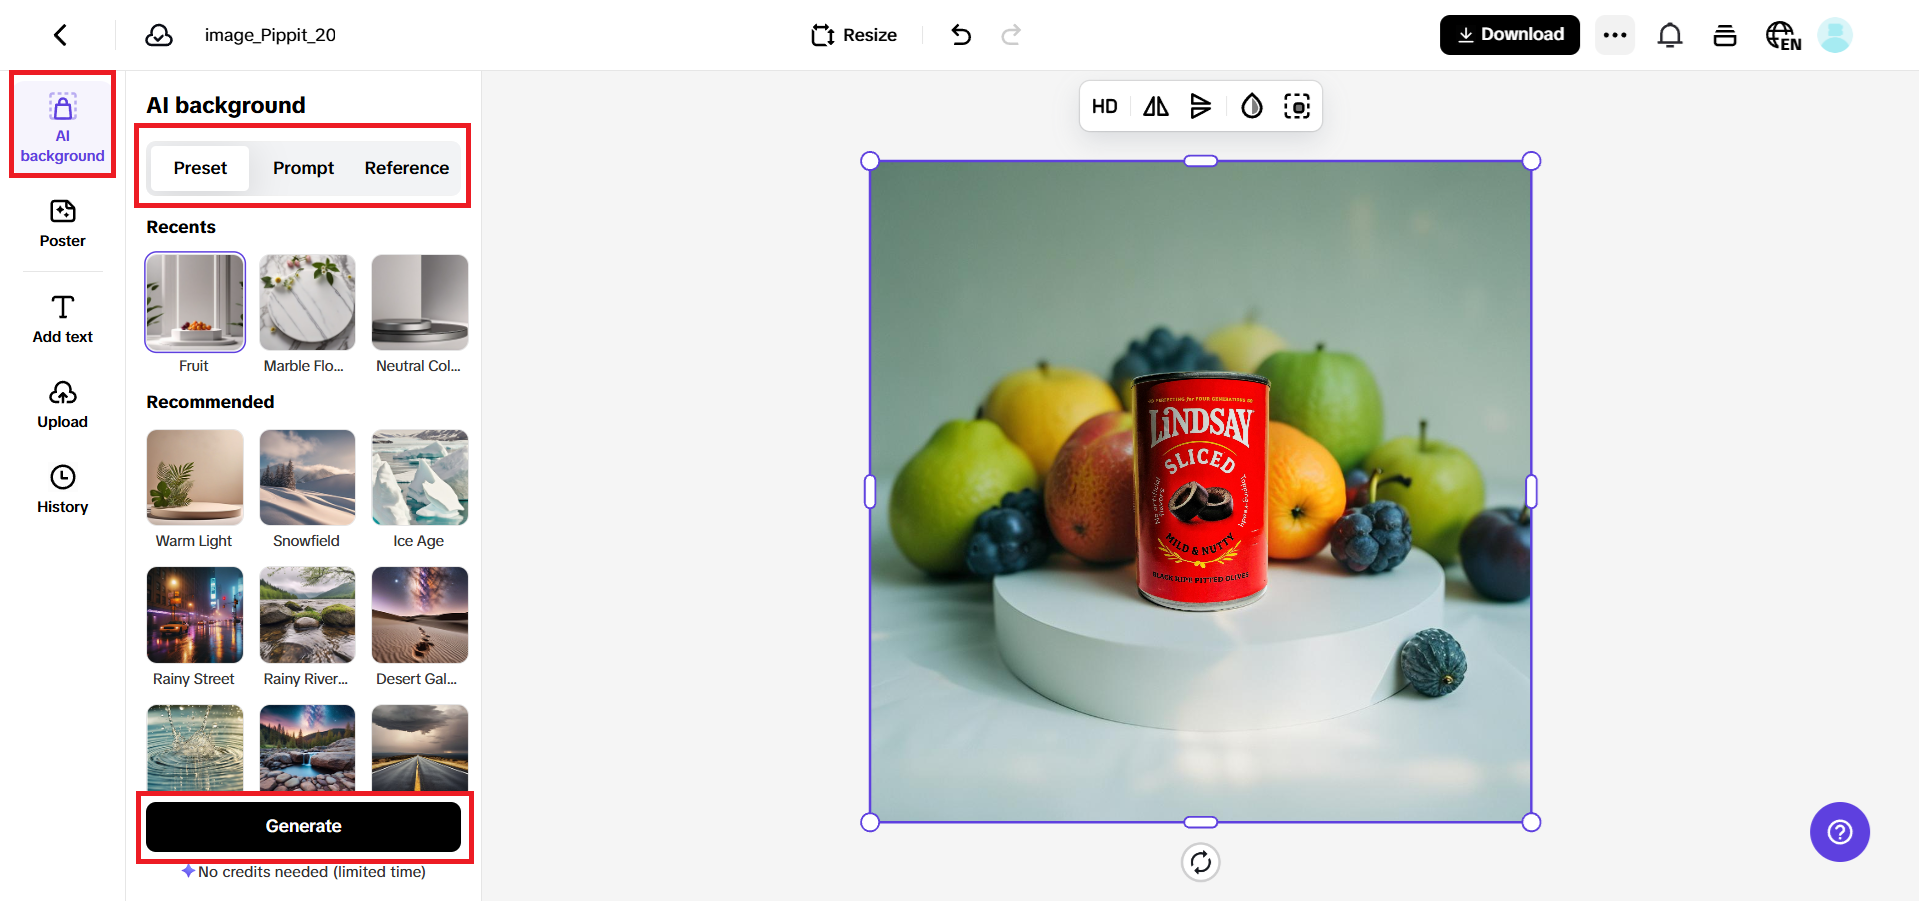Image resolution: width=1919 pixels, height=901 pixels.
Task: Select the Poster tool
Action: pos(62,224)
